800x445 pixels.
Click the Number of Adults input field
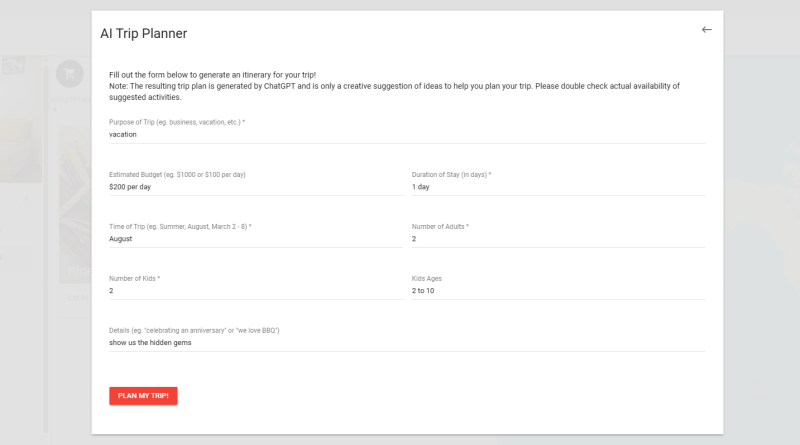tap(558, 239)
